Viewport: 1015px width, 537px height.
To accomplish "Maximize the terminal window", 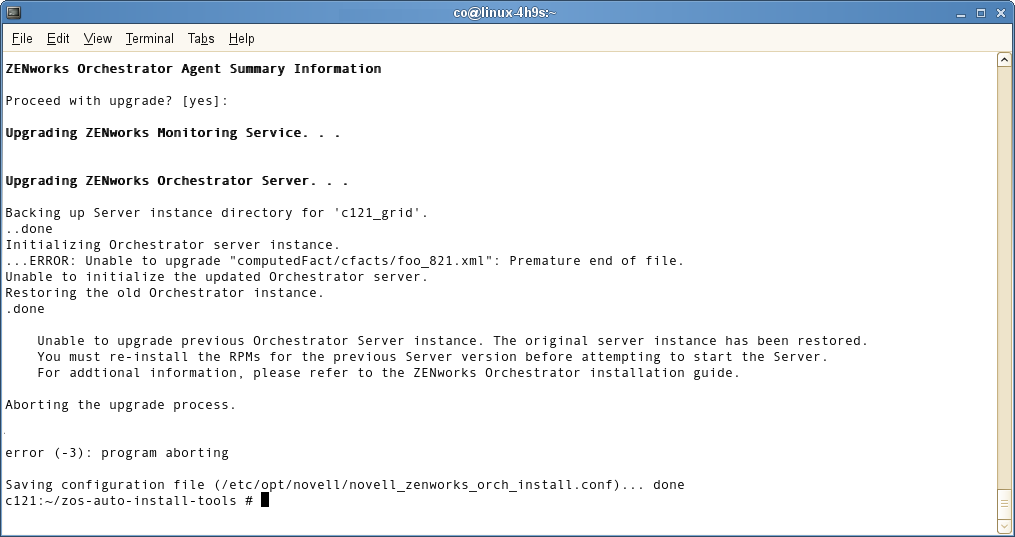I will pos(981,12).
